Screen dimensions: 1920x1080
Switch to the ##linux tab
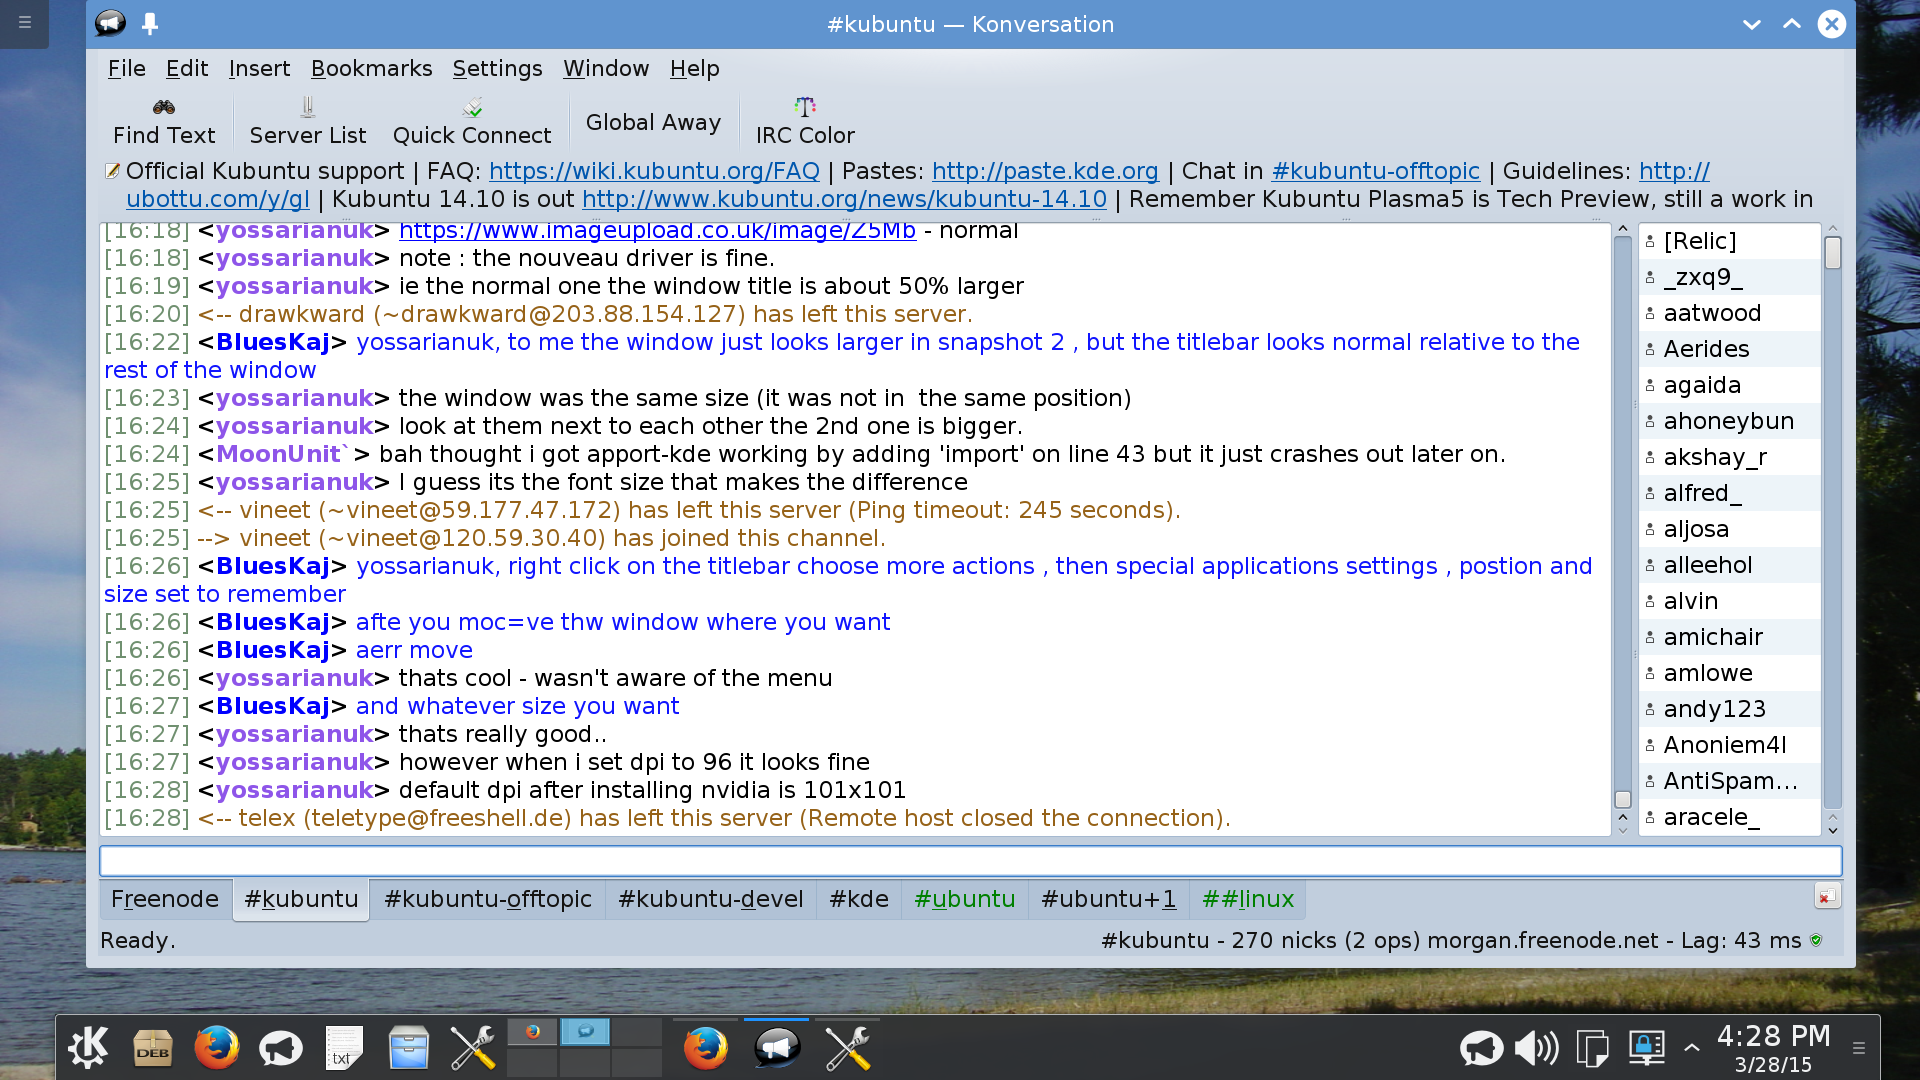[1248, 899]
